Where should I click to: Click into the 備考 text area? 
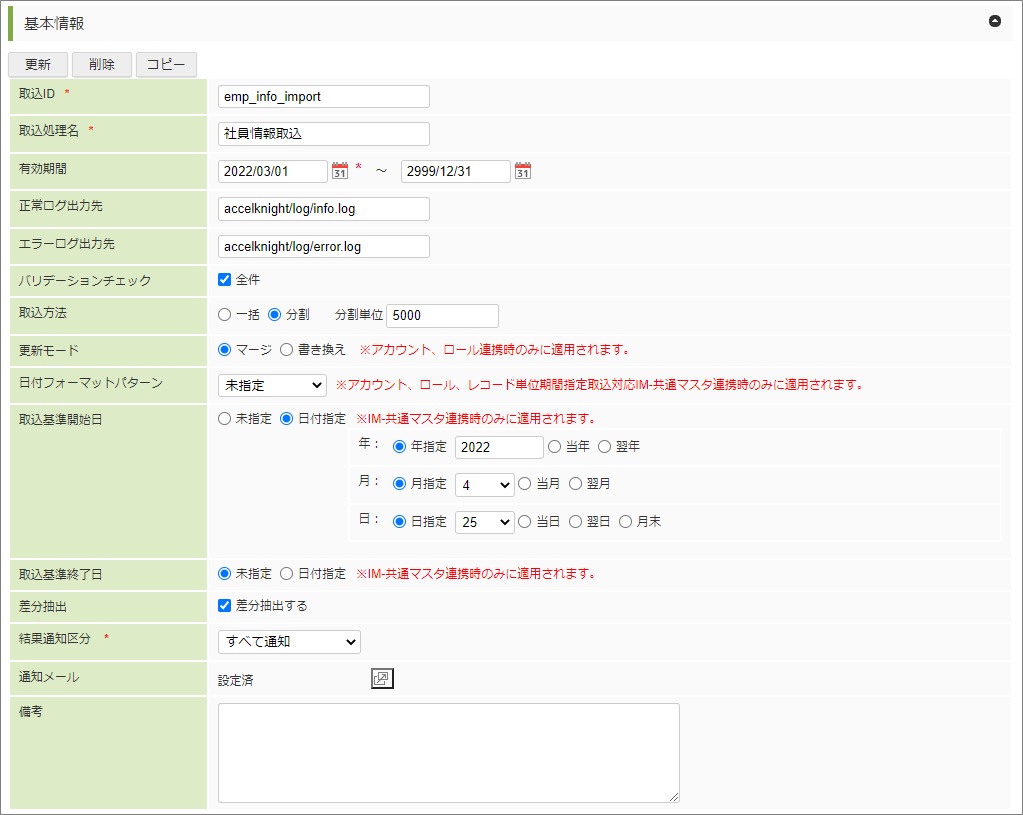[448, 752]
